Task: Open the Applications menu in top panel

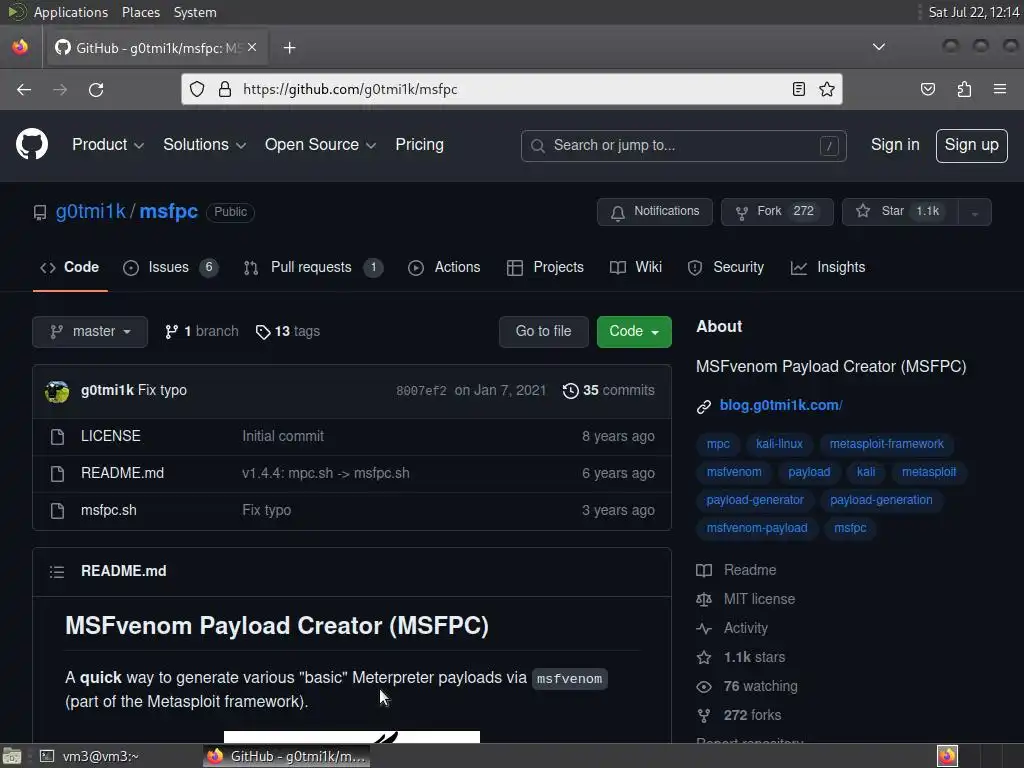Action: (71, 12)
